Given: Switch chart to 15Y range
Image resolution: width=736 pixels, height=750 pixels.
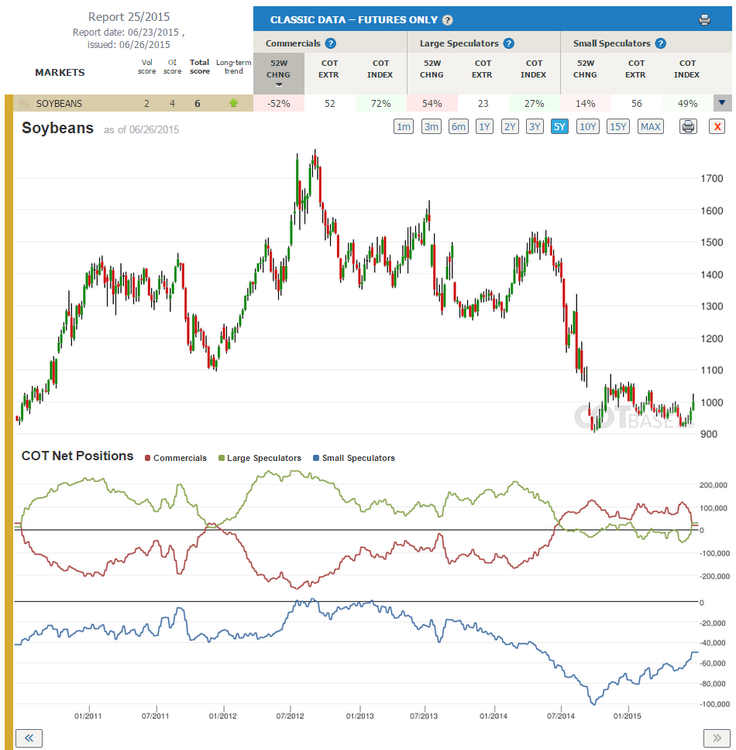Looking at the screenshot, I should pyautogui.click(x=618, y=127).
